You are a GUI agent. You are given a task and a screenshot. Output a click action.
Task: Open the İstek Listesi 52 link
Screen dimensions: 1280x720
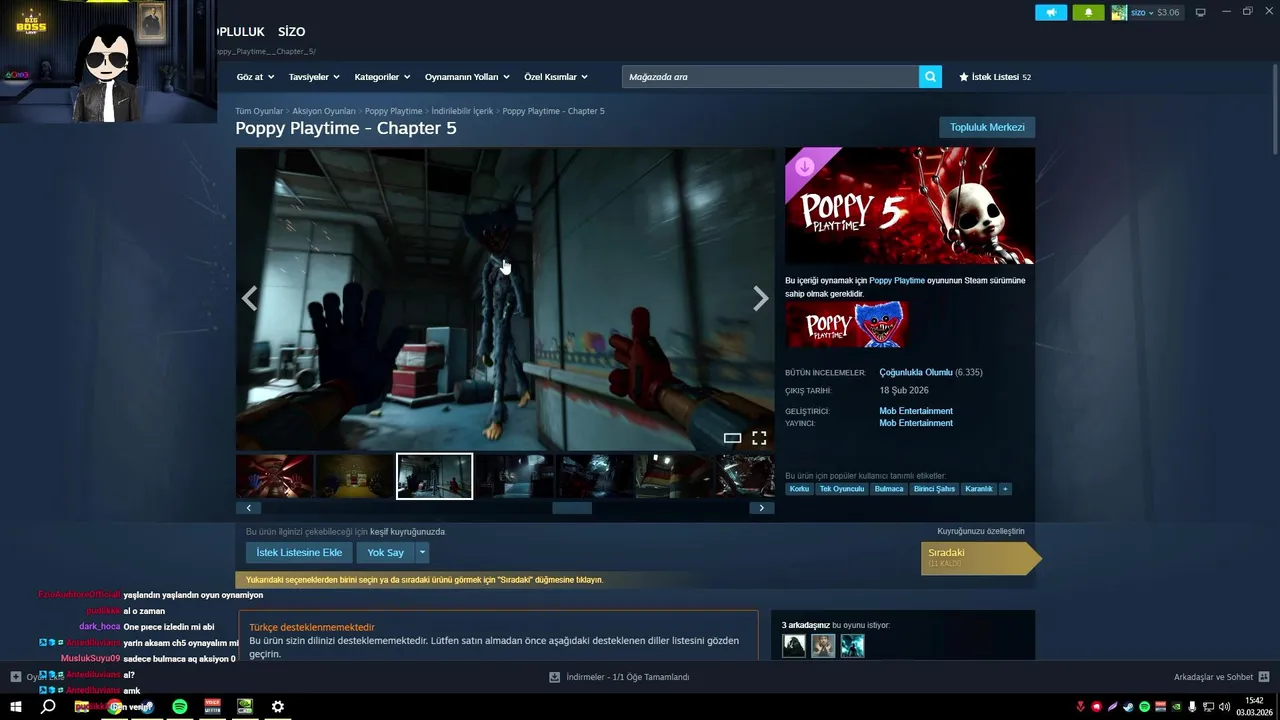(995, 77)
